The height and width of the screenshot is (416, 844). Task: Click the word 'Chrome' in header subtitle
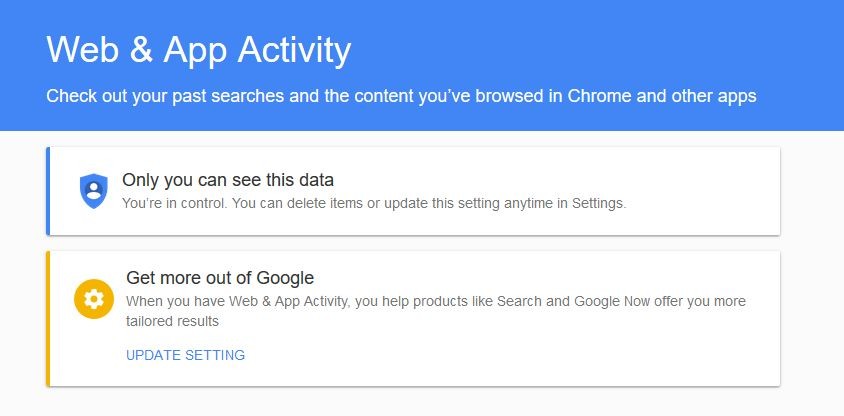599,96
